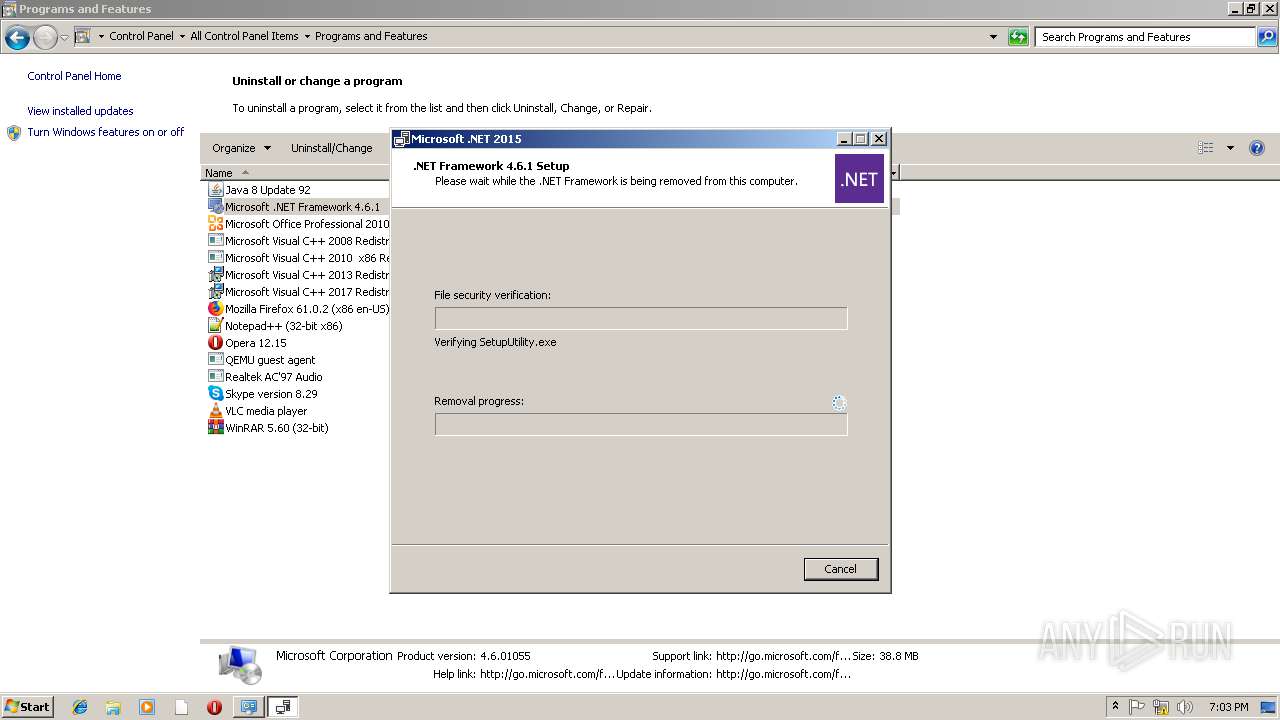Image resolution: width=1280 pixels, height=720 pixels.
Task: Open recent pages dropdown next to forward arrow
Action: click(64, 38)
